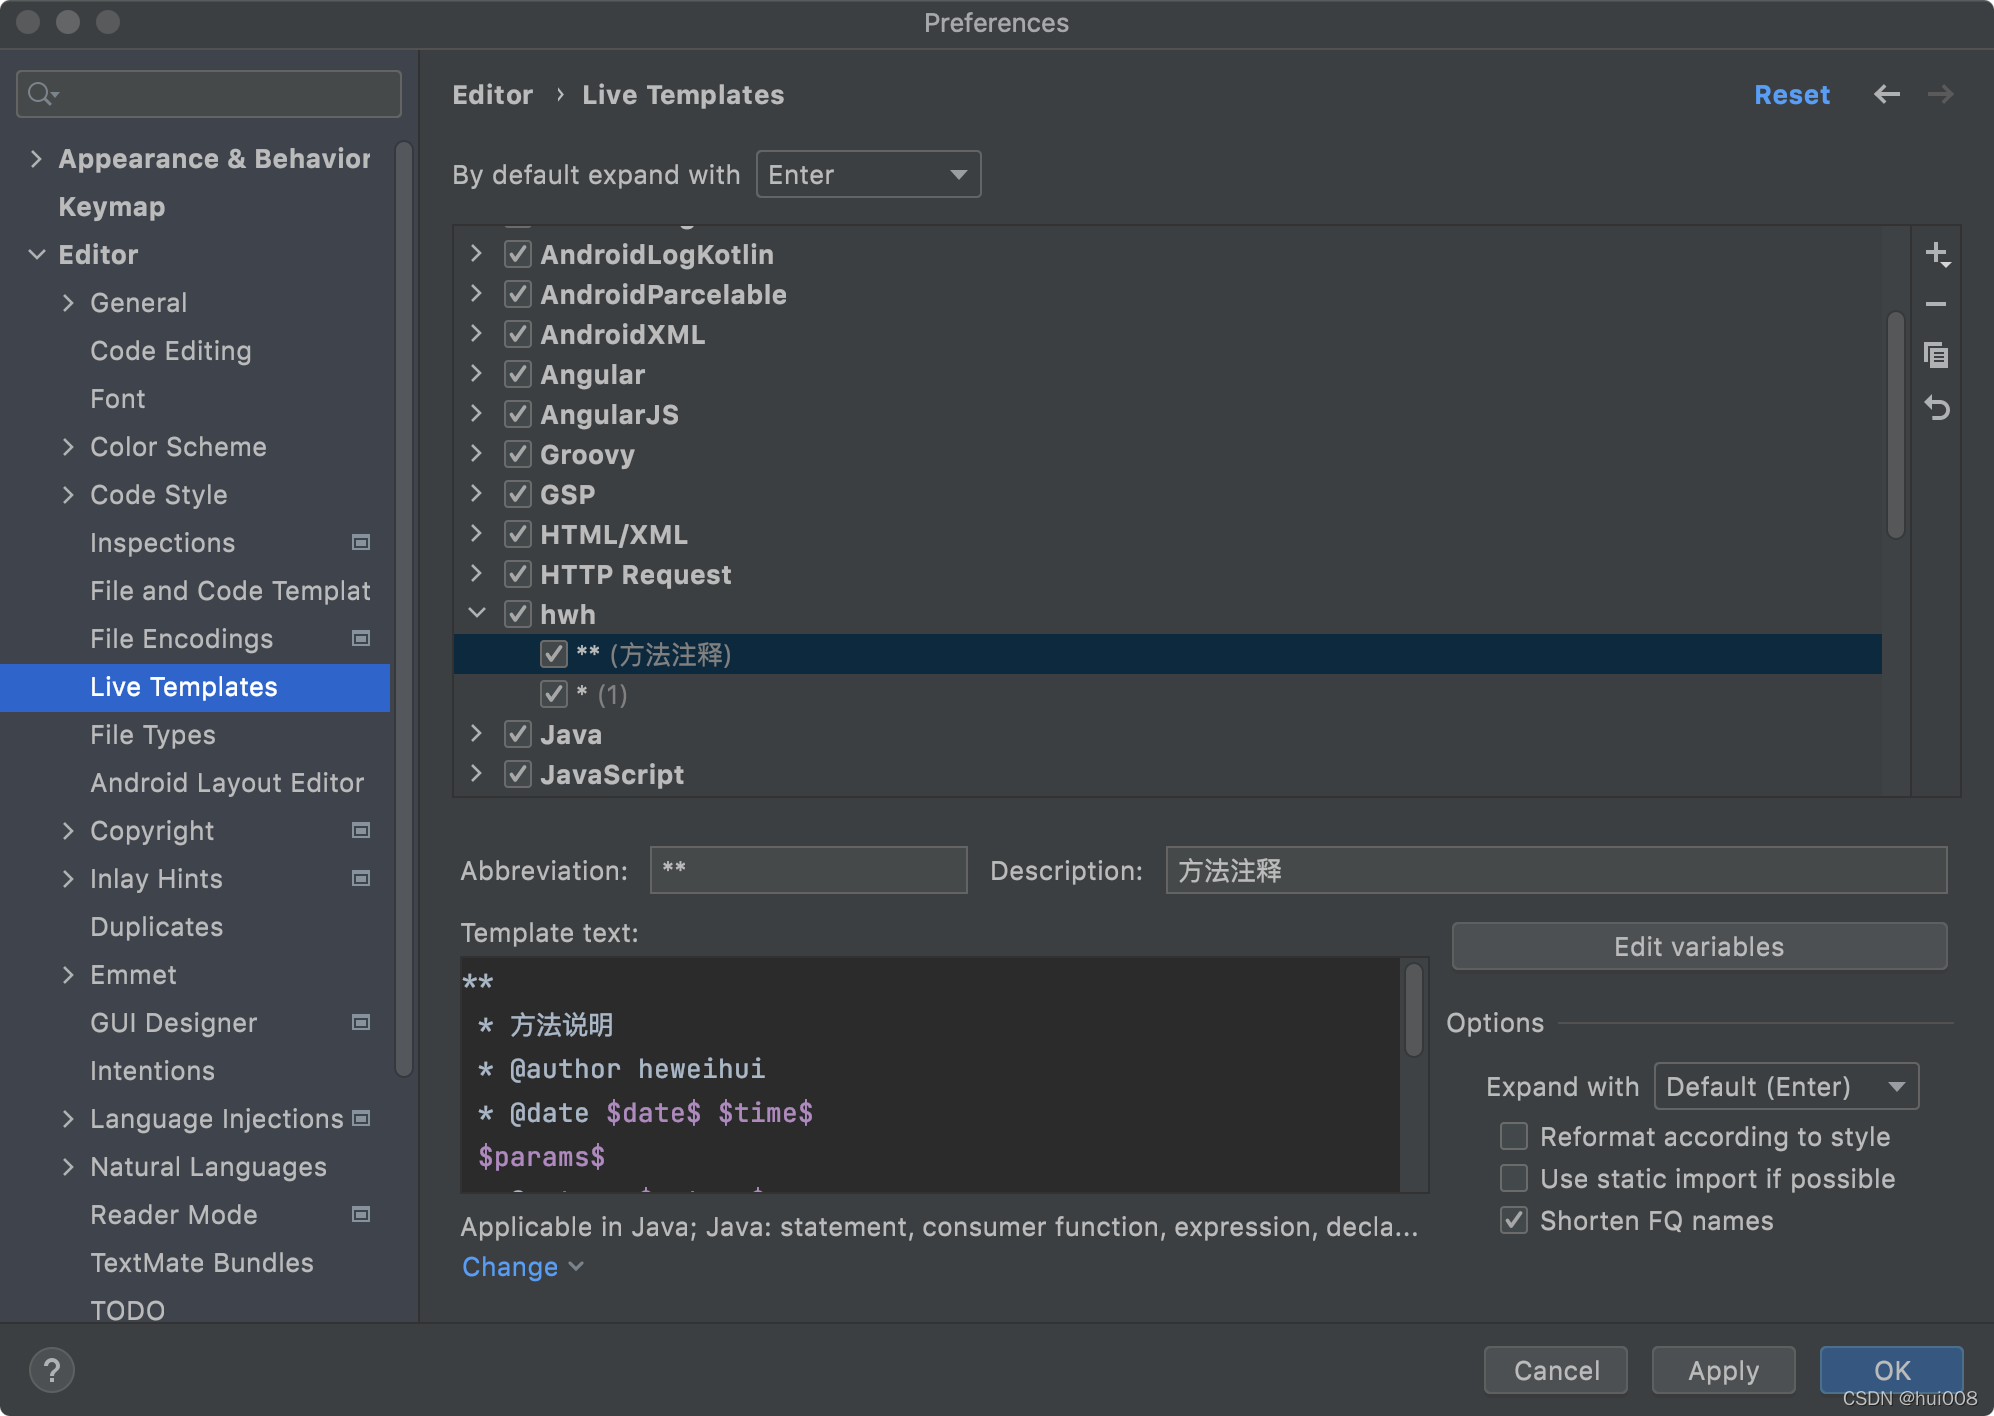Expand Appearance & Behavior in sidebar
This screenshot has height=1416, width=1994.
click(x=36, y=158)
